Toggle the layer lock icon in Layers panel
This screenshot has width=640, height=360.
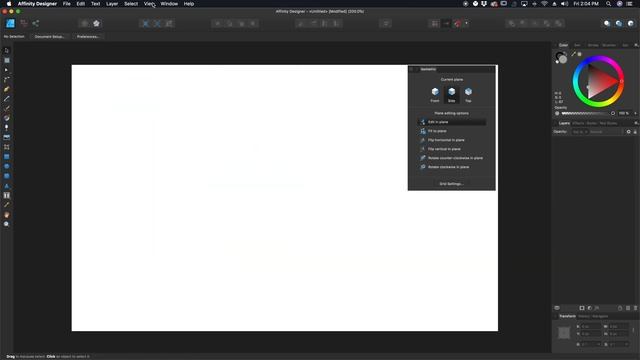coord(635,132)
